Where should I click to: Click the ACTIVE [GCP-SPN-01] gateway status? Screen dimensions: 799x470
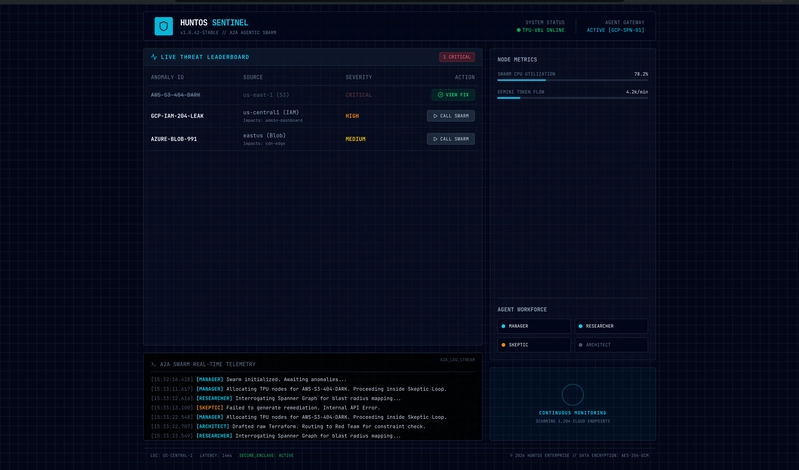(x=616, y=31)
